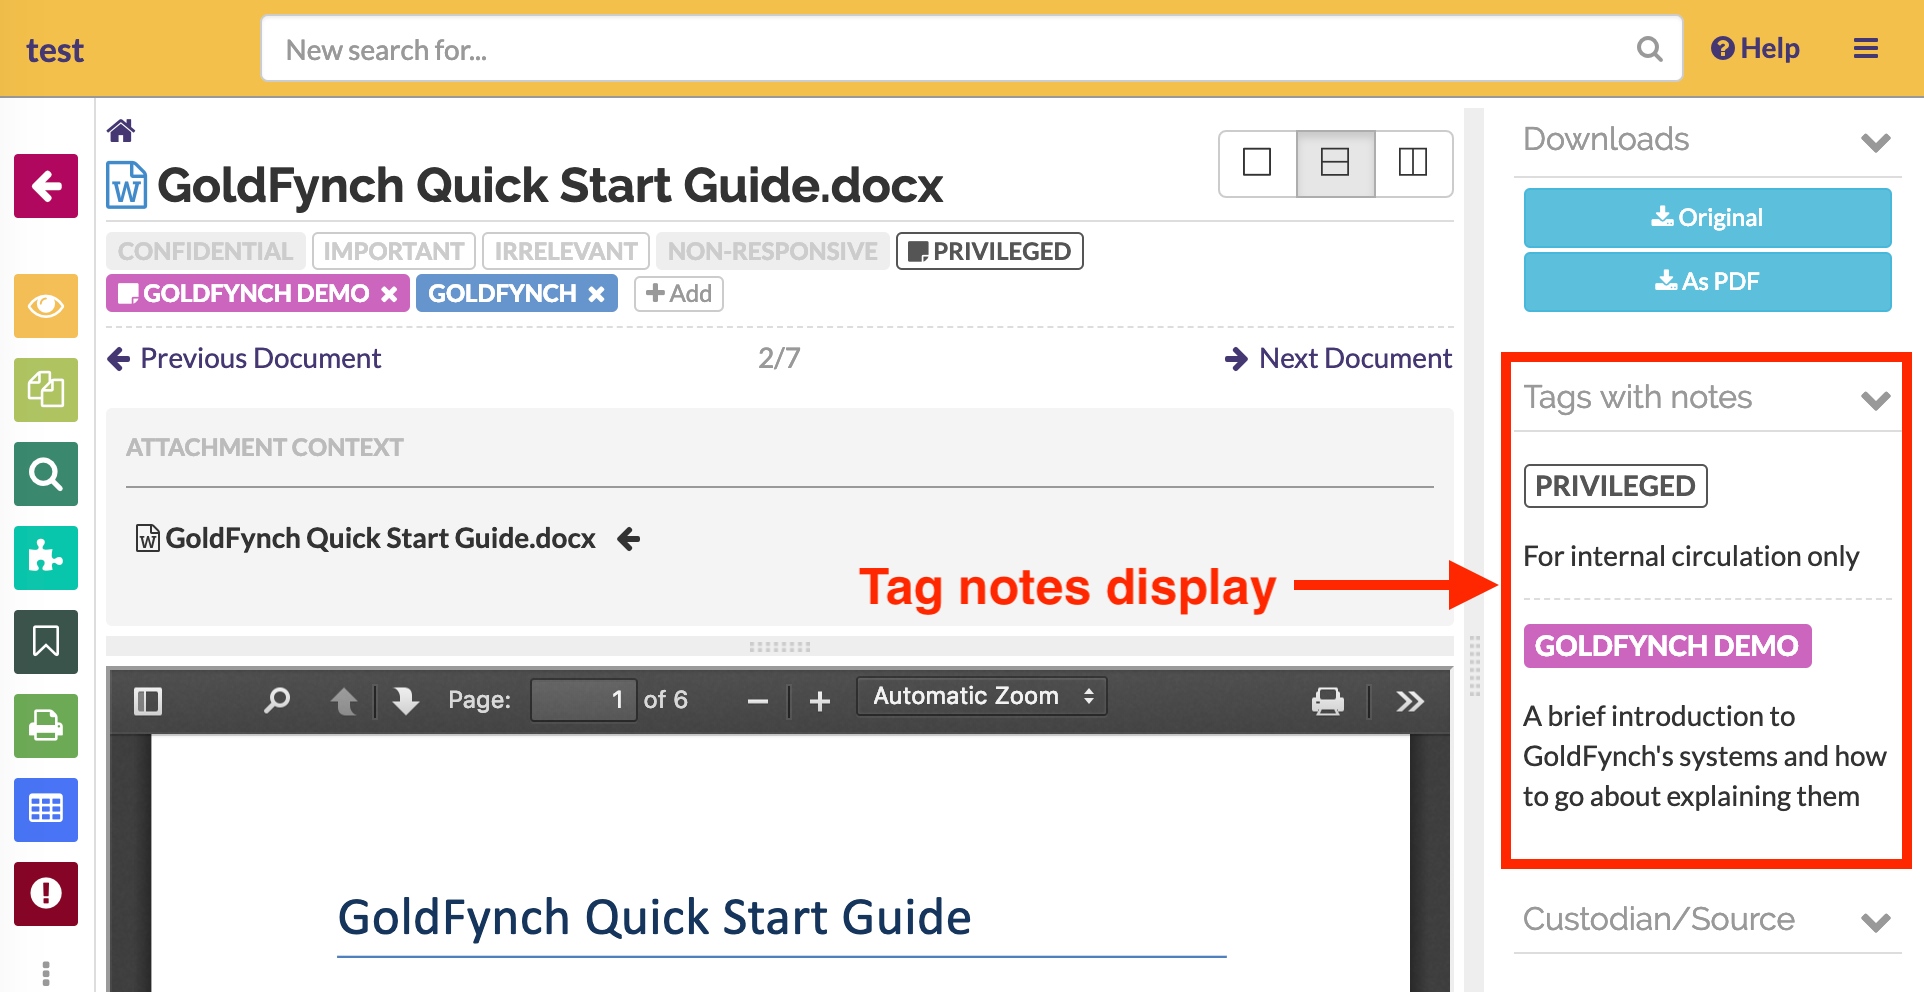Click the PDF viewer print icon
Image resolution: width=1924 pixels, height=992 pixels.
pos(1328,701)
